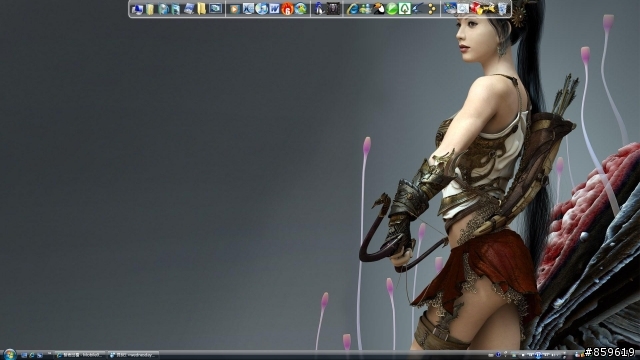Image resolution: width=640 pixels, height=360 pixels.
Task: Open the Computer icon in the dock
Action: coord(138,9)
